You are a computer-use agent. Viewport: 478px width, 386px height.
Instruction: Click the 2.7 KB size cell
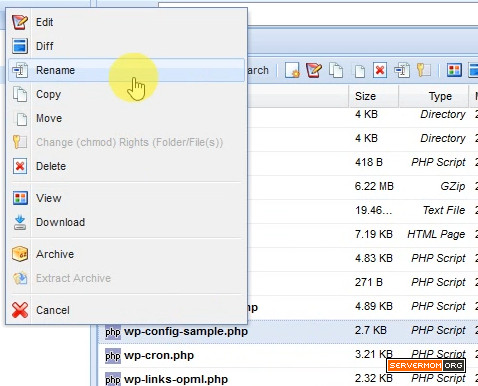[370, 330]
